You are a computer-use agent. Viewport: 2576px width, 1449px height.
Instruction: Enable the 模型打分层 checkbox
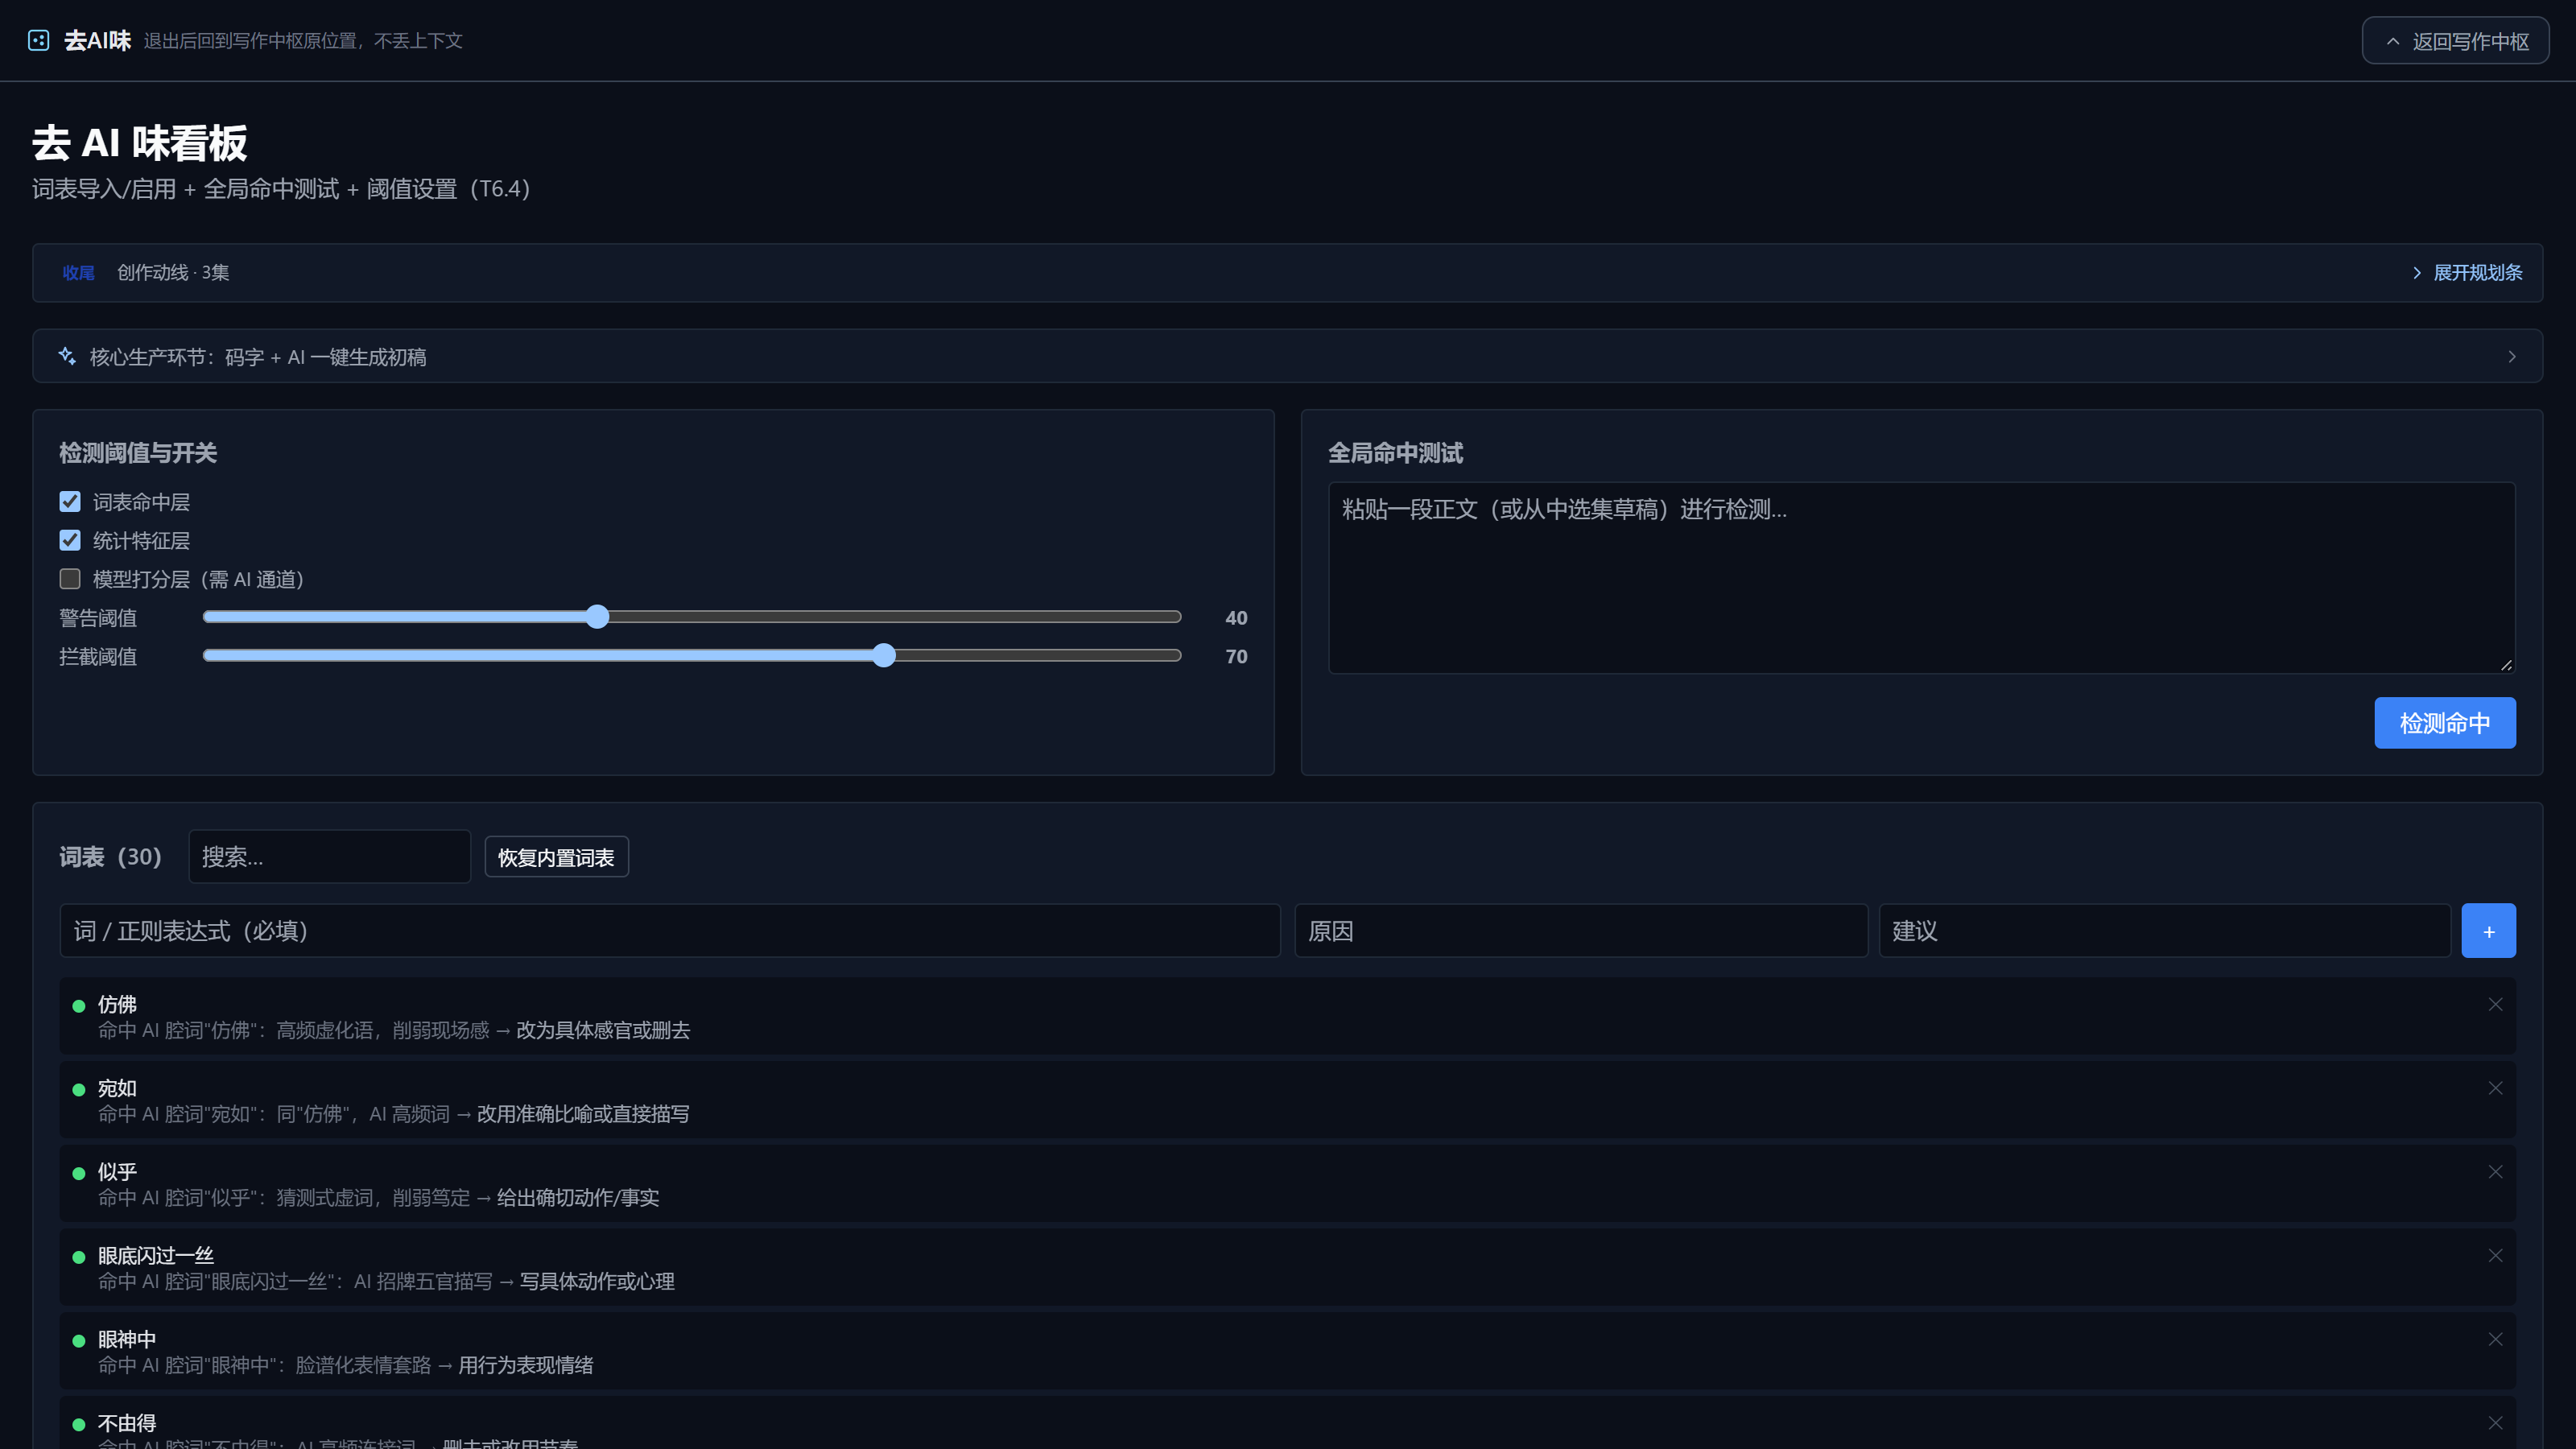[70, 579]
